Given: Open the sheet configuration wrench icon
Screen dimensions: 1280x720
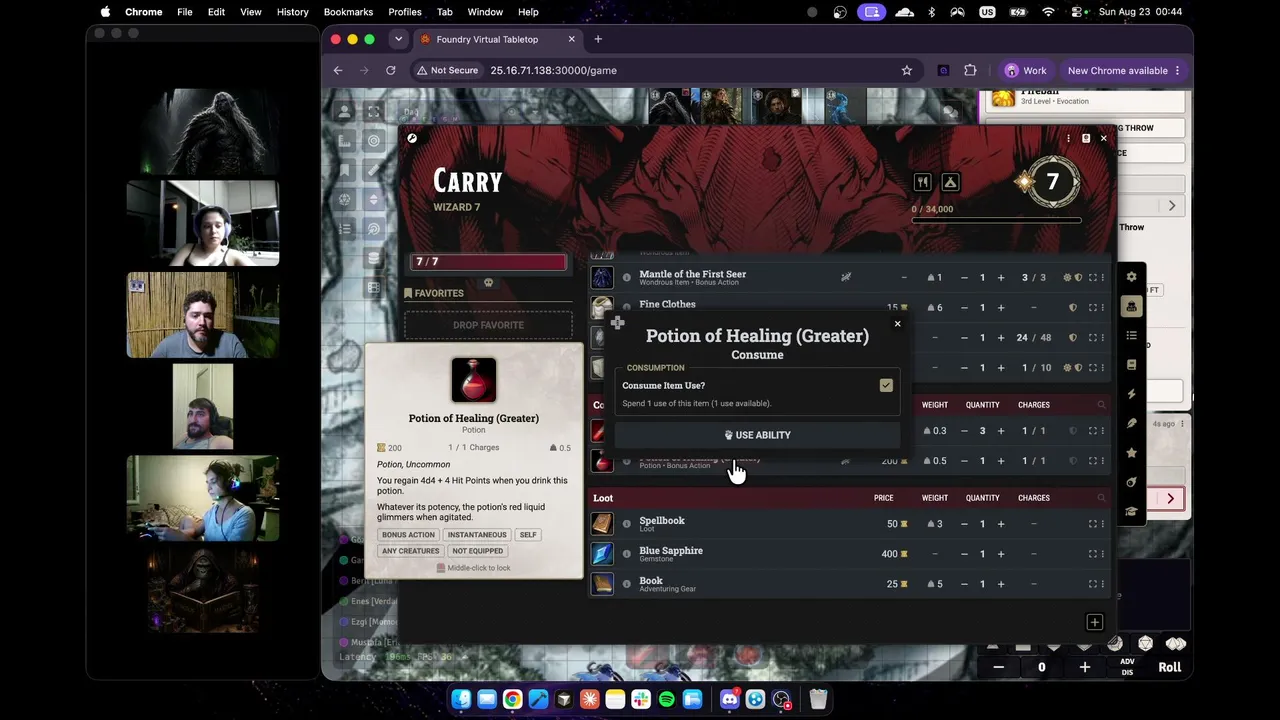Looking at the screenshot, I should coord(412,138).
